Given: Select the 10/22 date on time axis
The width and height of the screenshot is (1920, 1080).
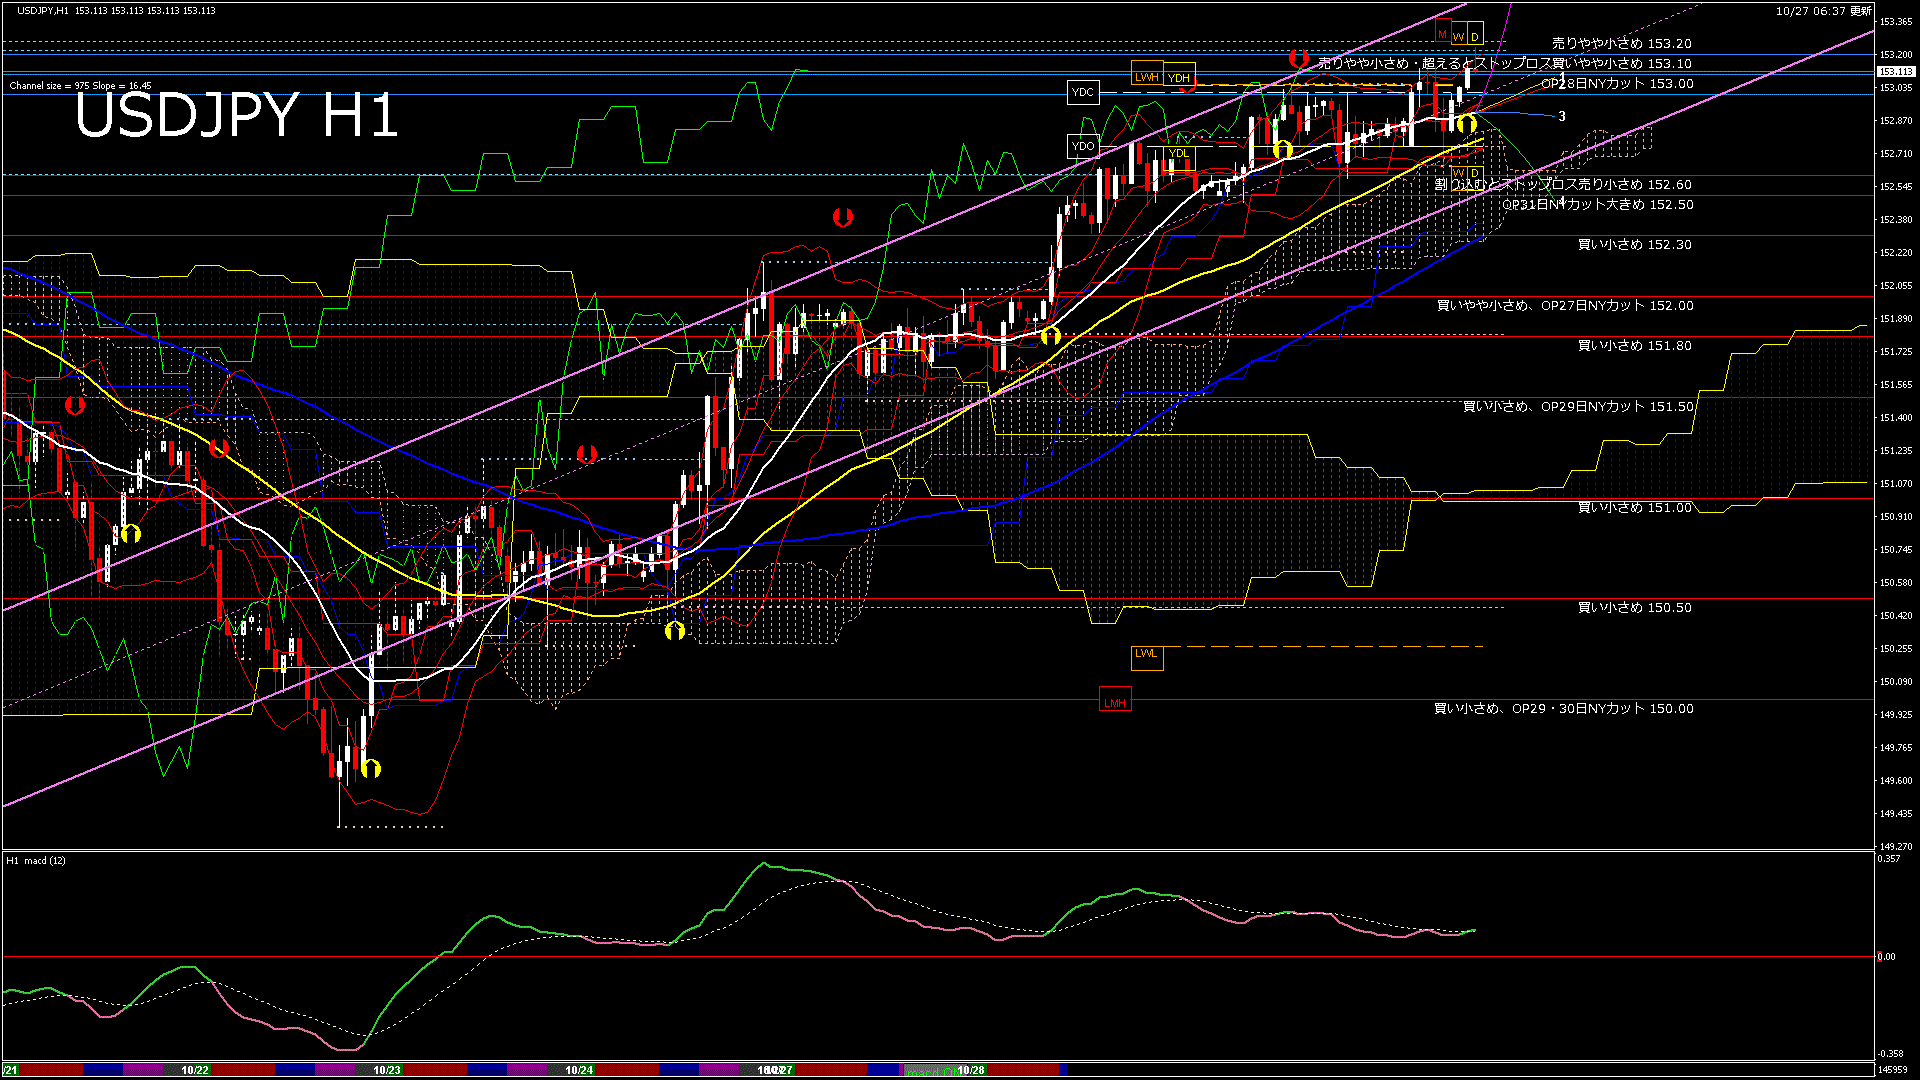Looking at the screenshot, I should (x=195, y=1070).
